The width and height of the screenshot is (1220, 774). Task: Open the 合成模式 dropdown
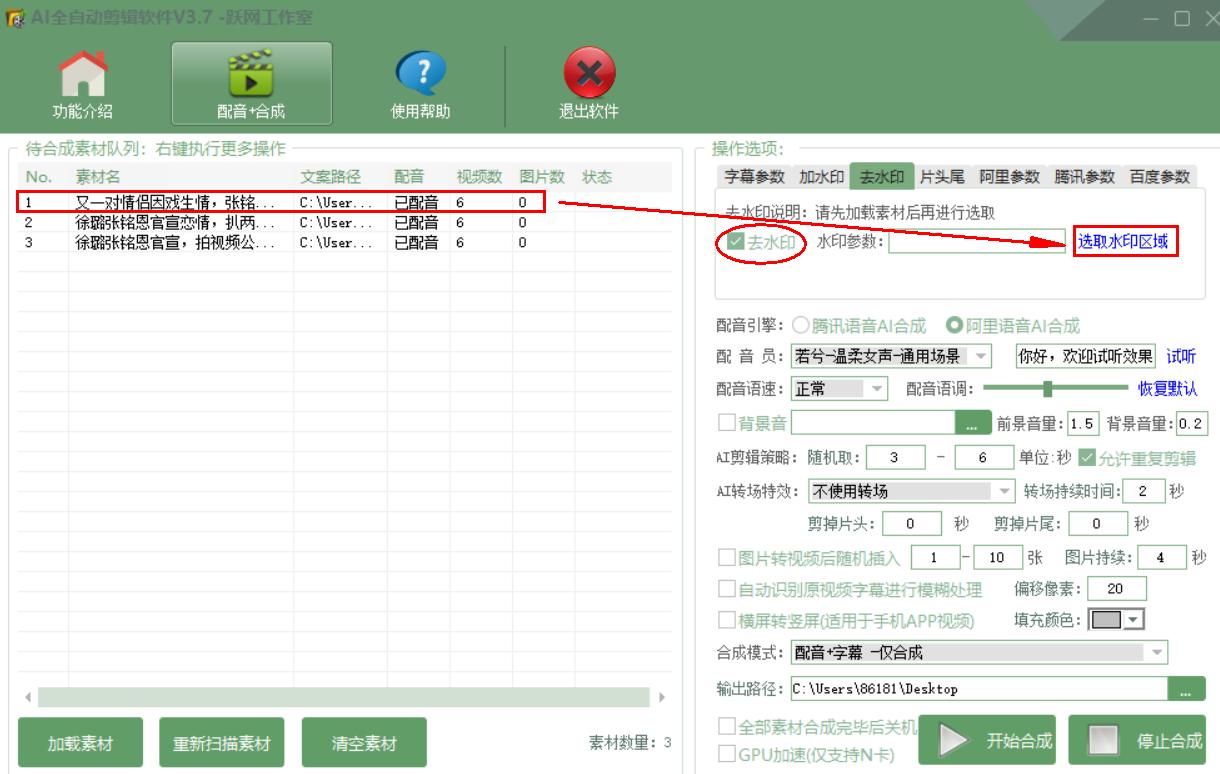[1156, 652]
